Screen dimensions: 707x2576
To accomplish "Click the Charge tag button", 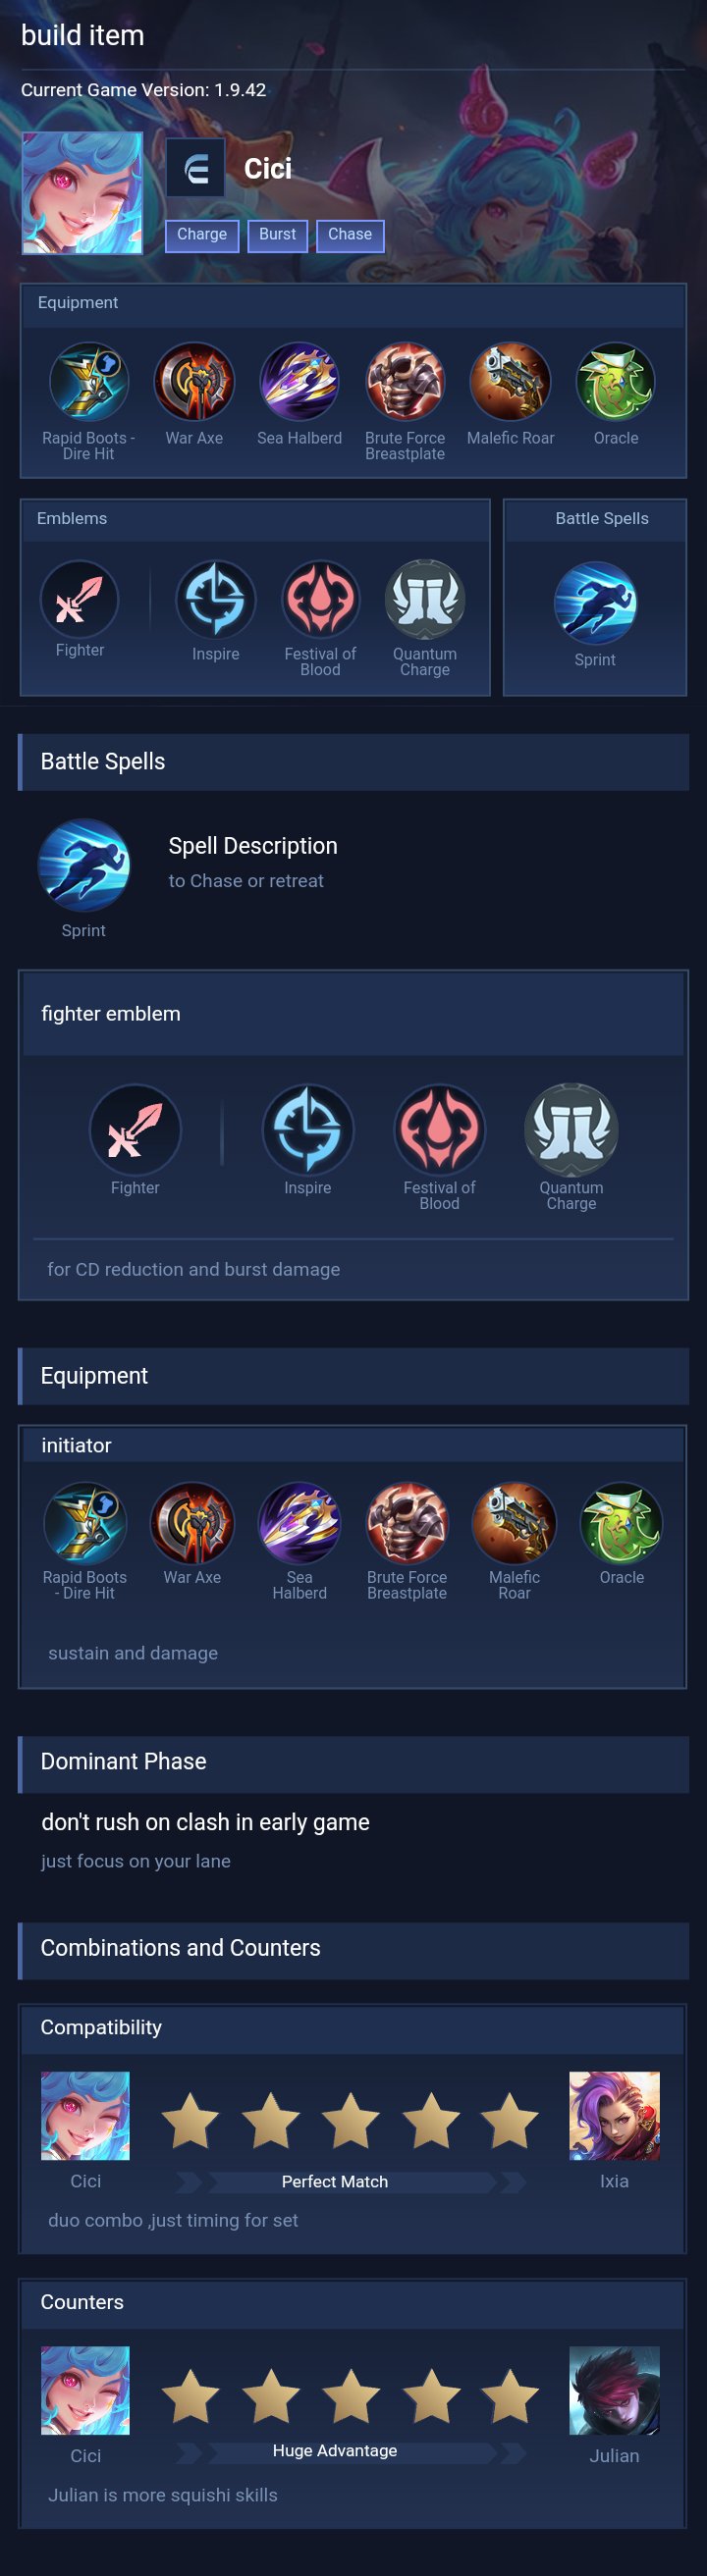I will tap(202, 235).
